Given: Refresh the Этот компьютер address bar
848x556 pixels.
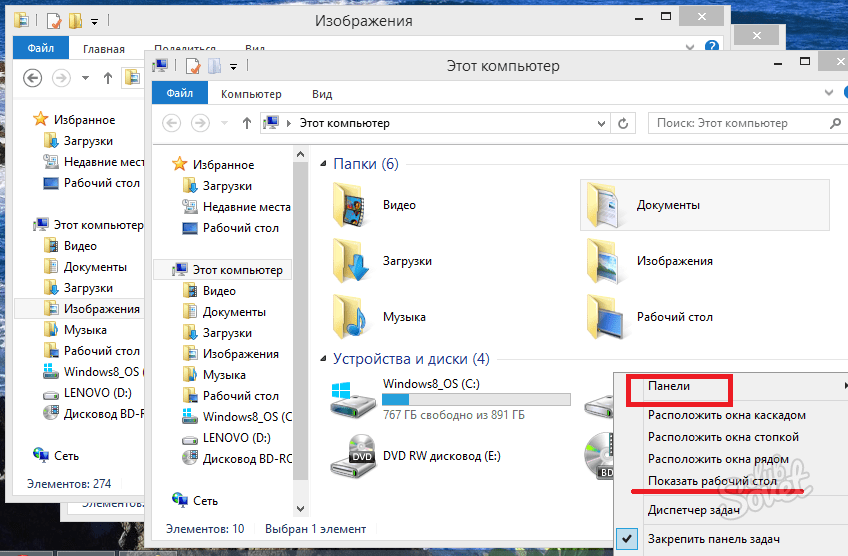Looking at the screenshot, I should (x=623, y=123).
